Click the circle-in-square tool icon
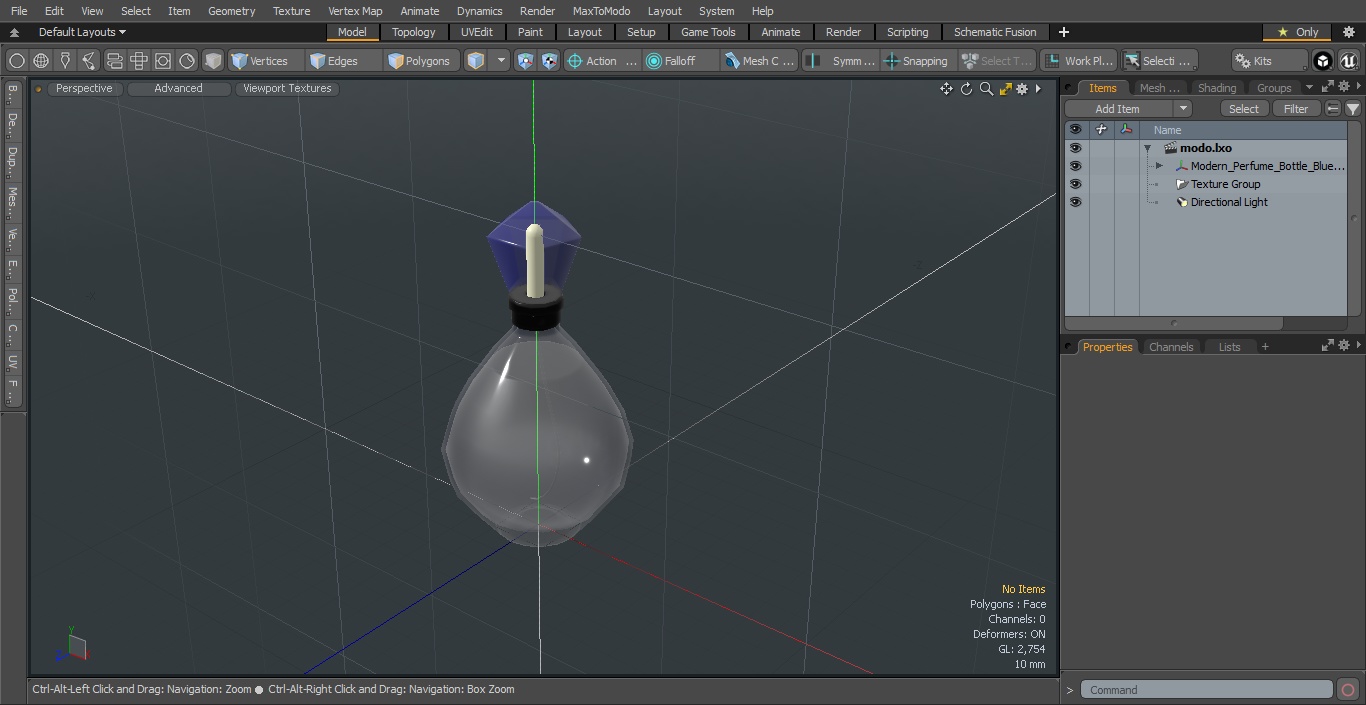This screenshot has width=1366, height=705. point(163,61)
